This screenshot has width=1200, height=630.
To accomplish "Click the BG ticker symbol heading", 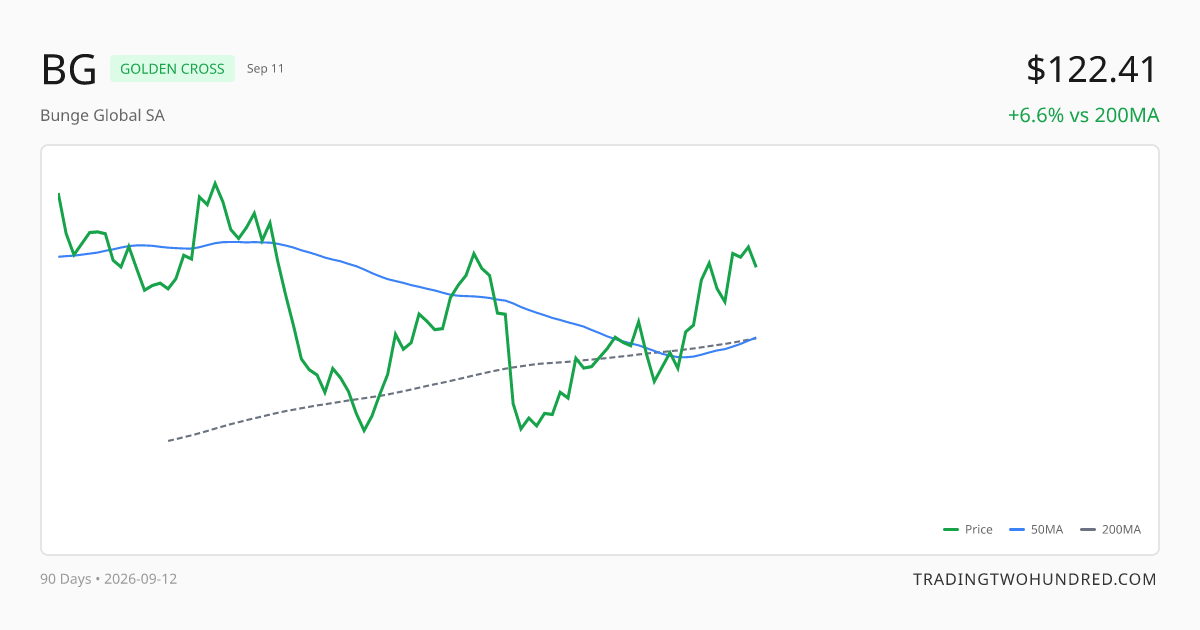I will click(x=69, y=69).
